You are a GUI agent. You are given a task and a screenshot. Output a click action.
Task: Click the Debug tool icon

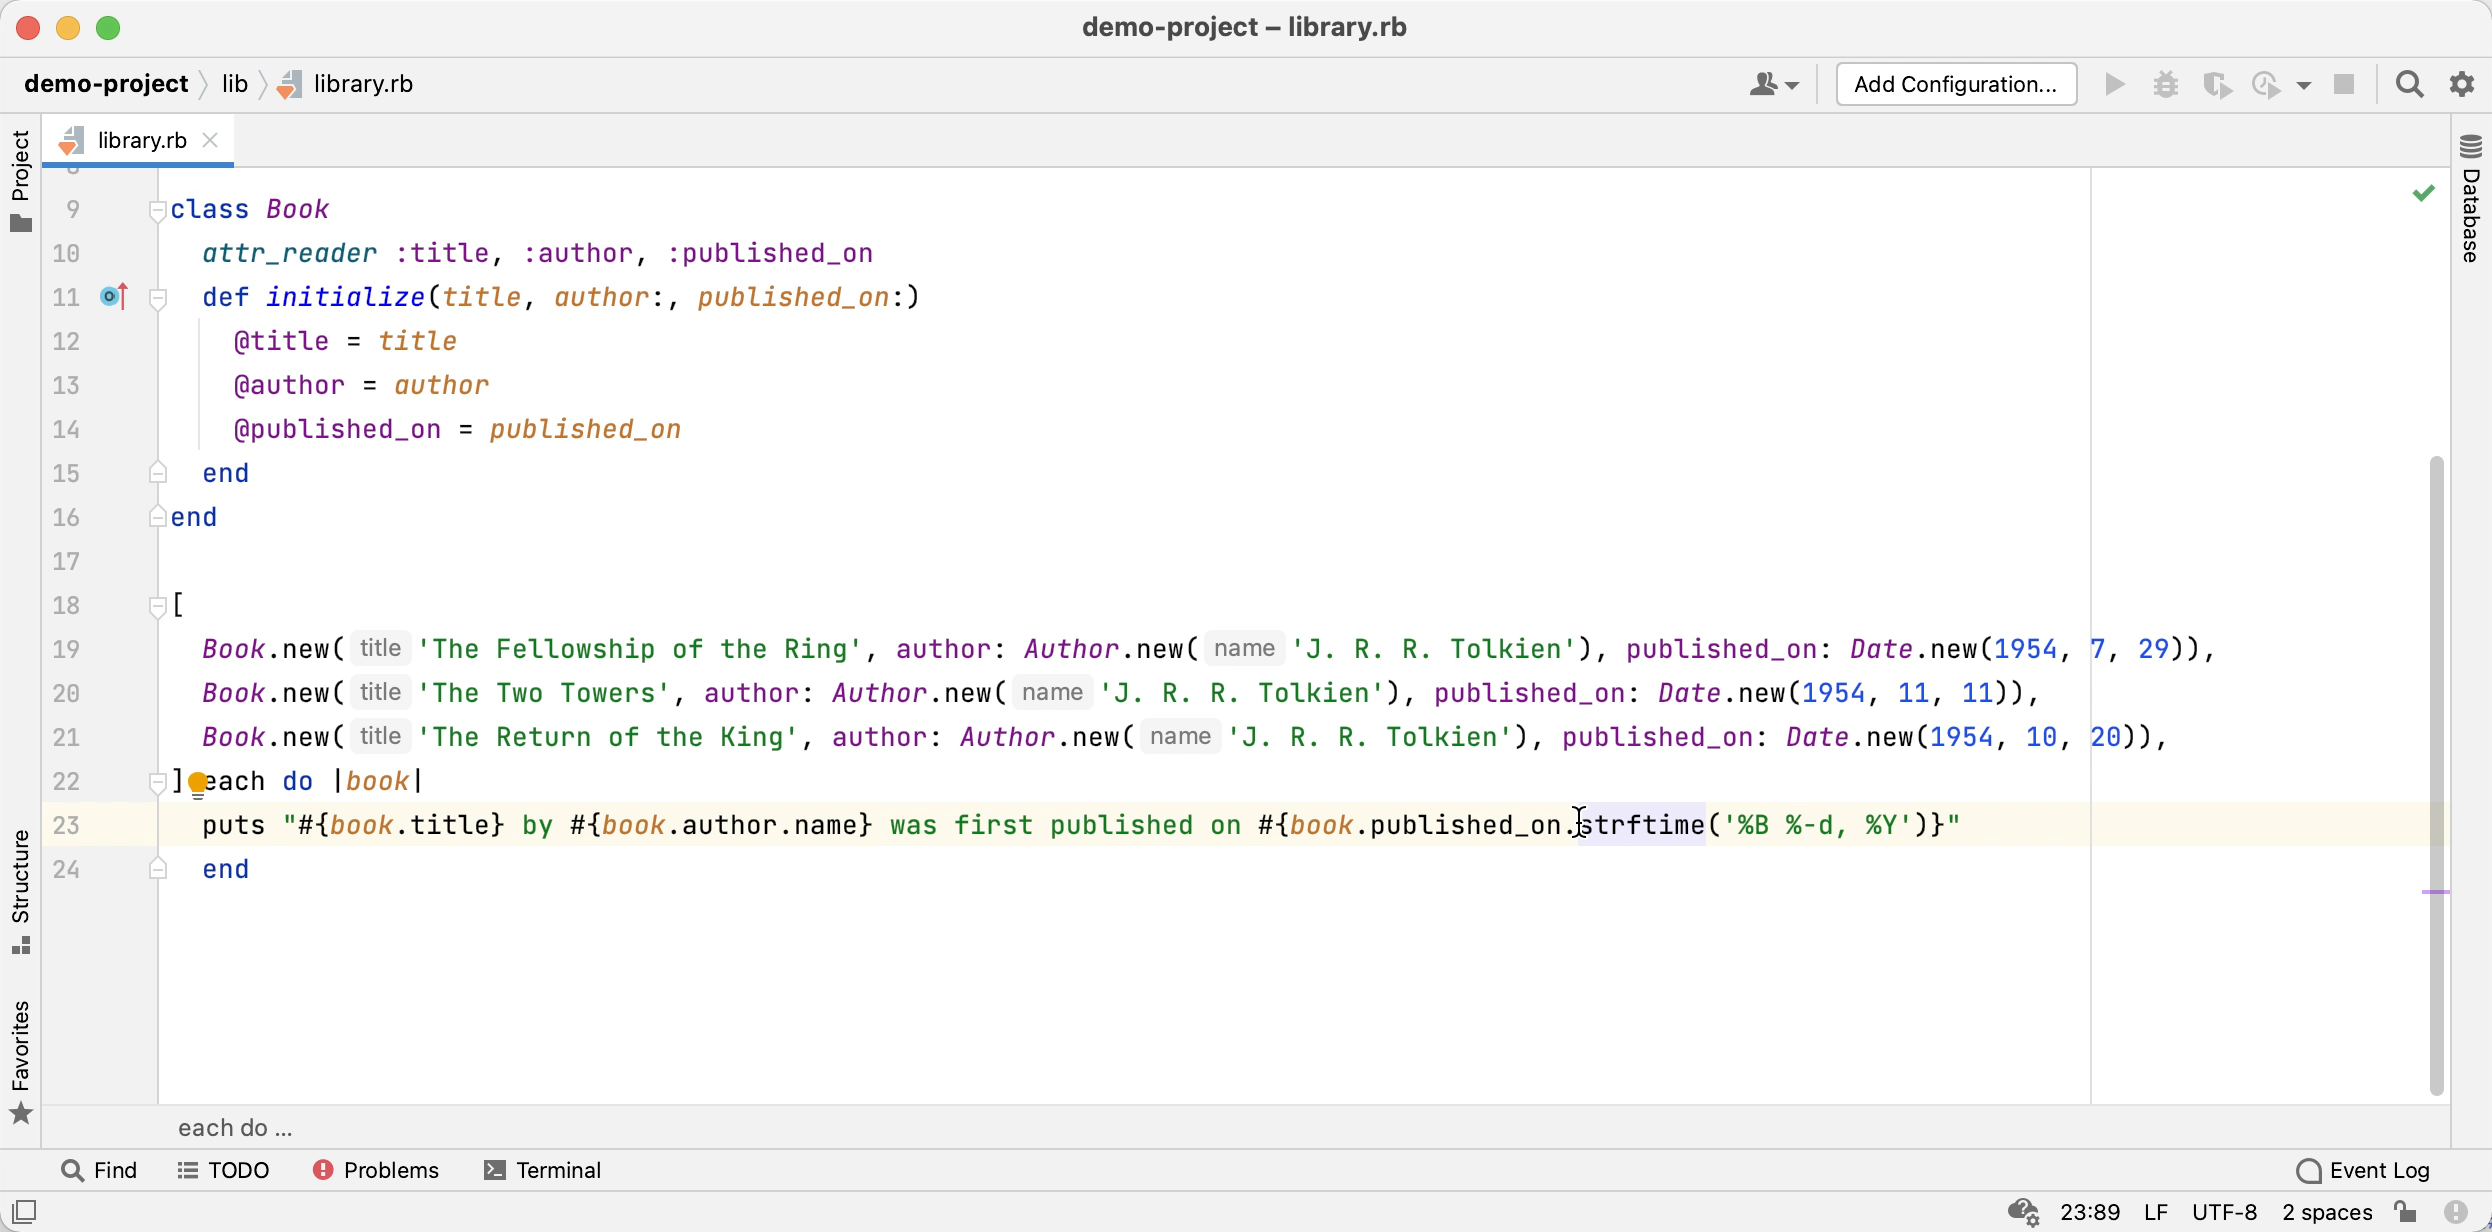(x=2166, y=83)
